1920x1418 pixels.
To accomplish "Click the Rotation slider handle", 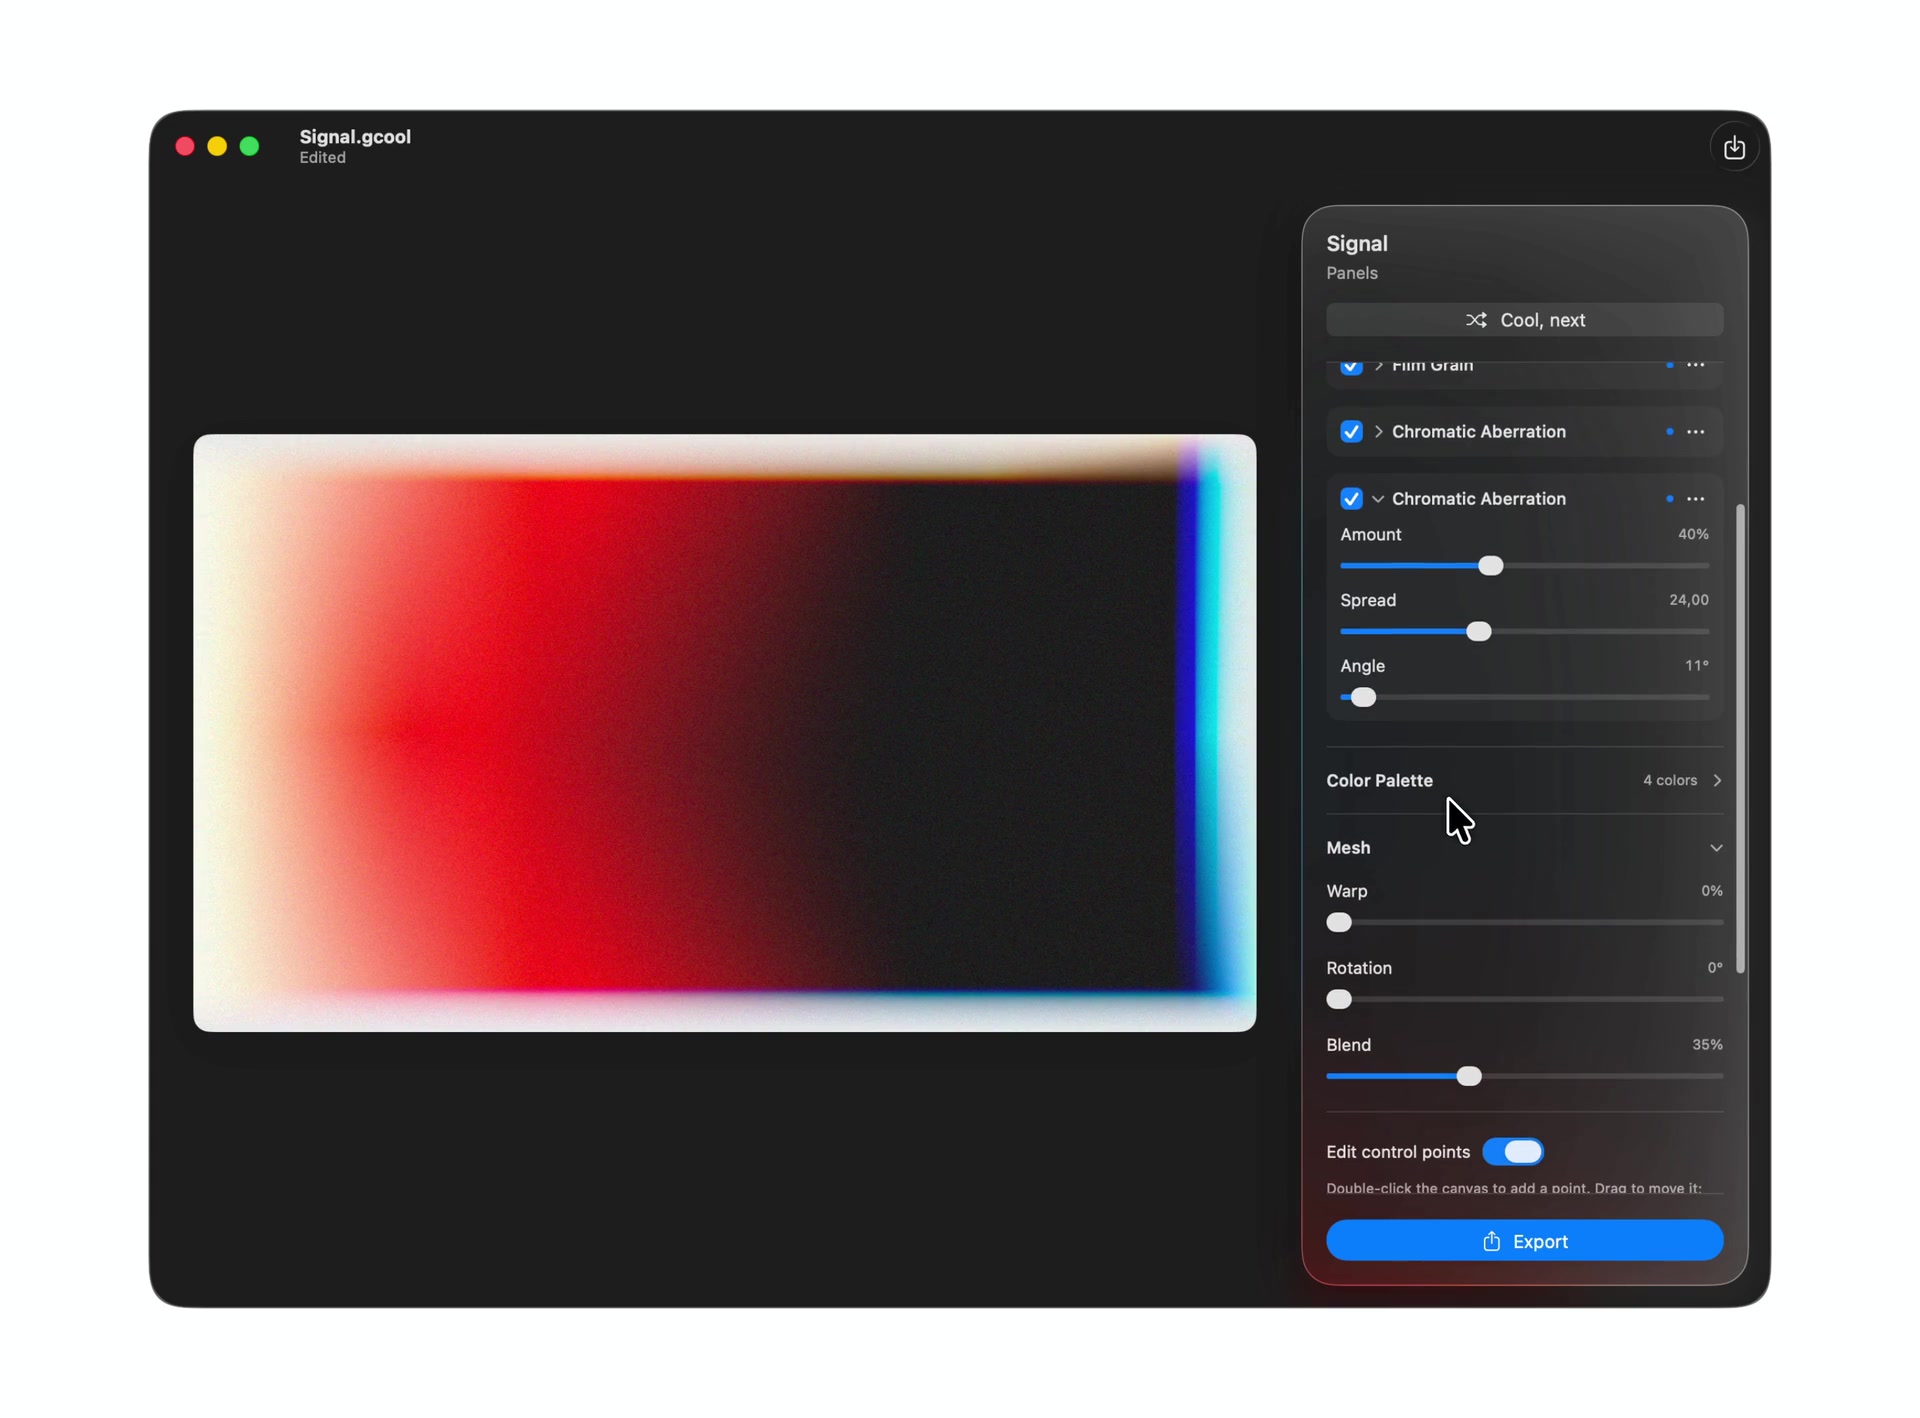I will point(1339,1000).
